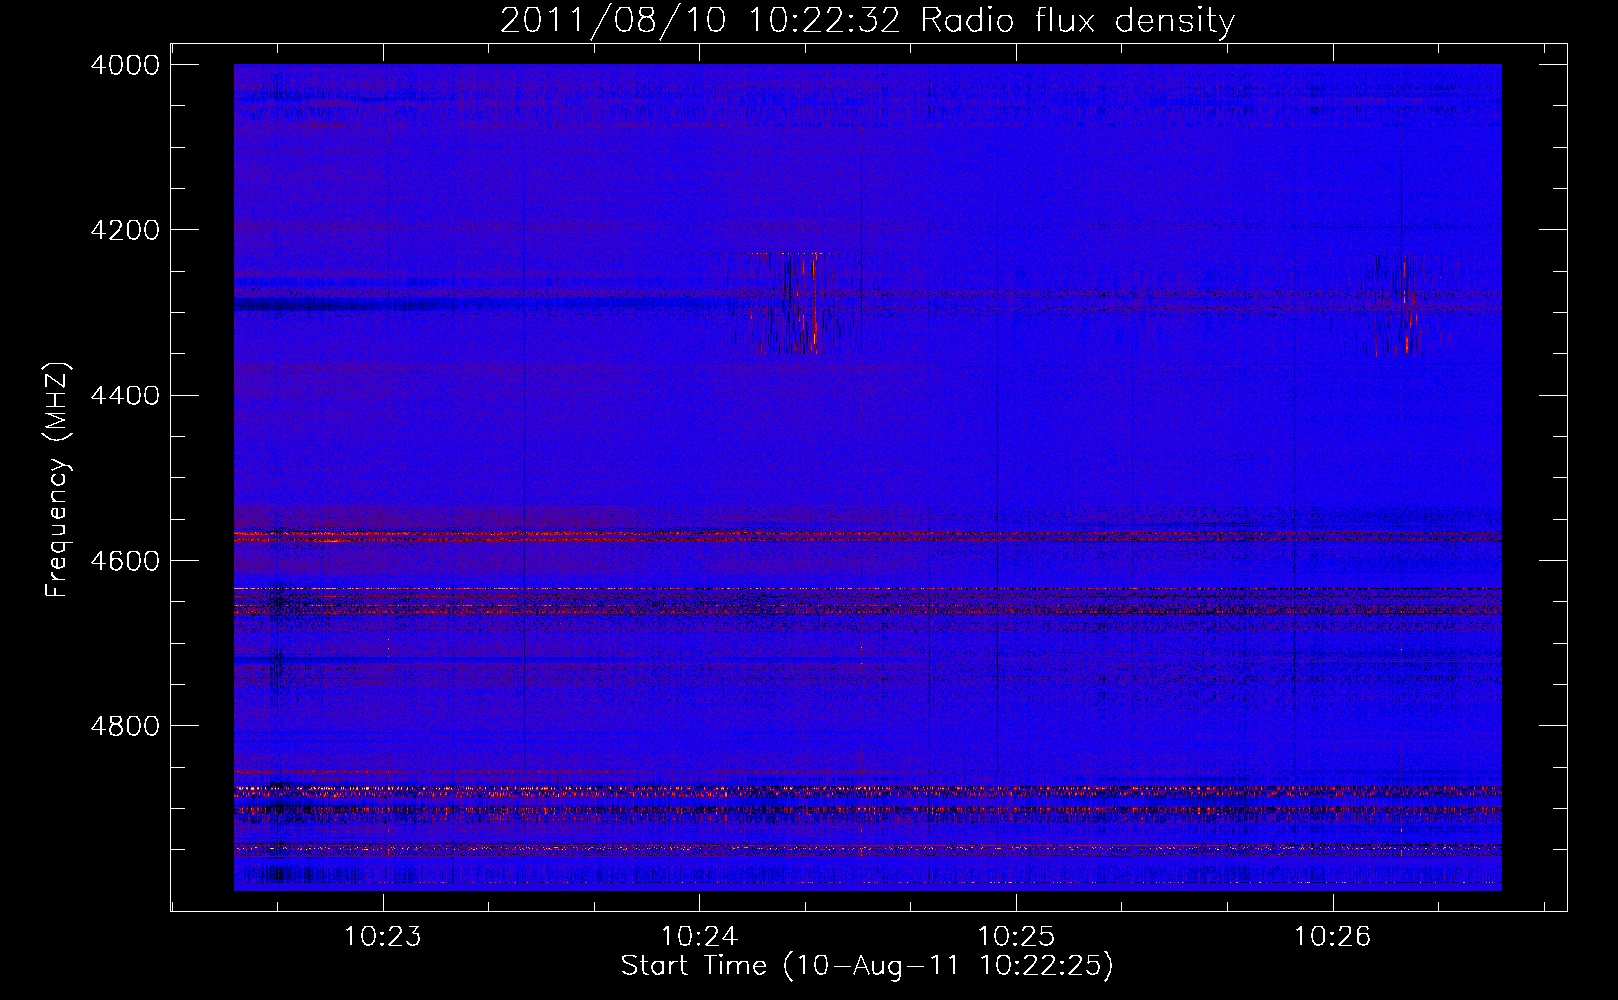Screen dimensions: 1618x1000
Task: Select the 'Frequency (MHZ)' y-axis label
Action: [x=58, y=480]
